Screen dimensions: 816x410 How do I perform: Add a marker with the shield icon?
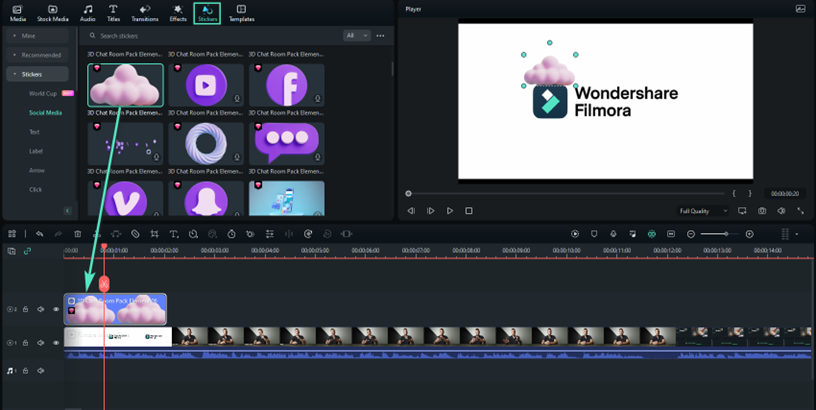(x=594, y=234)
